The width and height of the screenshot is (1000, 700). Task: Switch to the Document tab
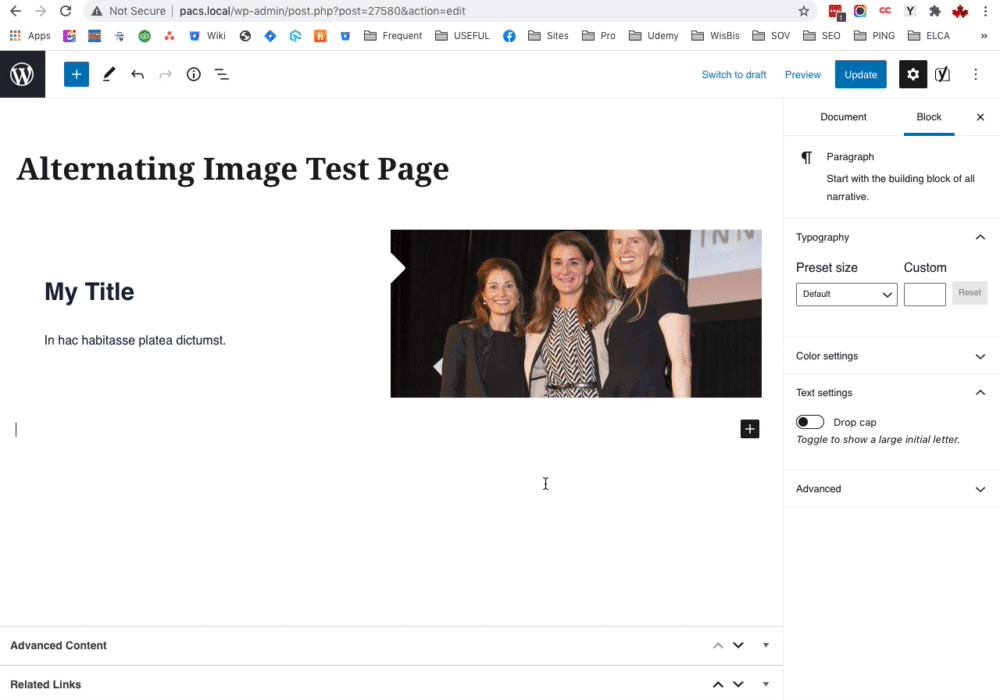coord(843,117)
